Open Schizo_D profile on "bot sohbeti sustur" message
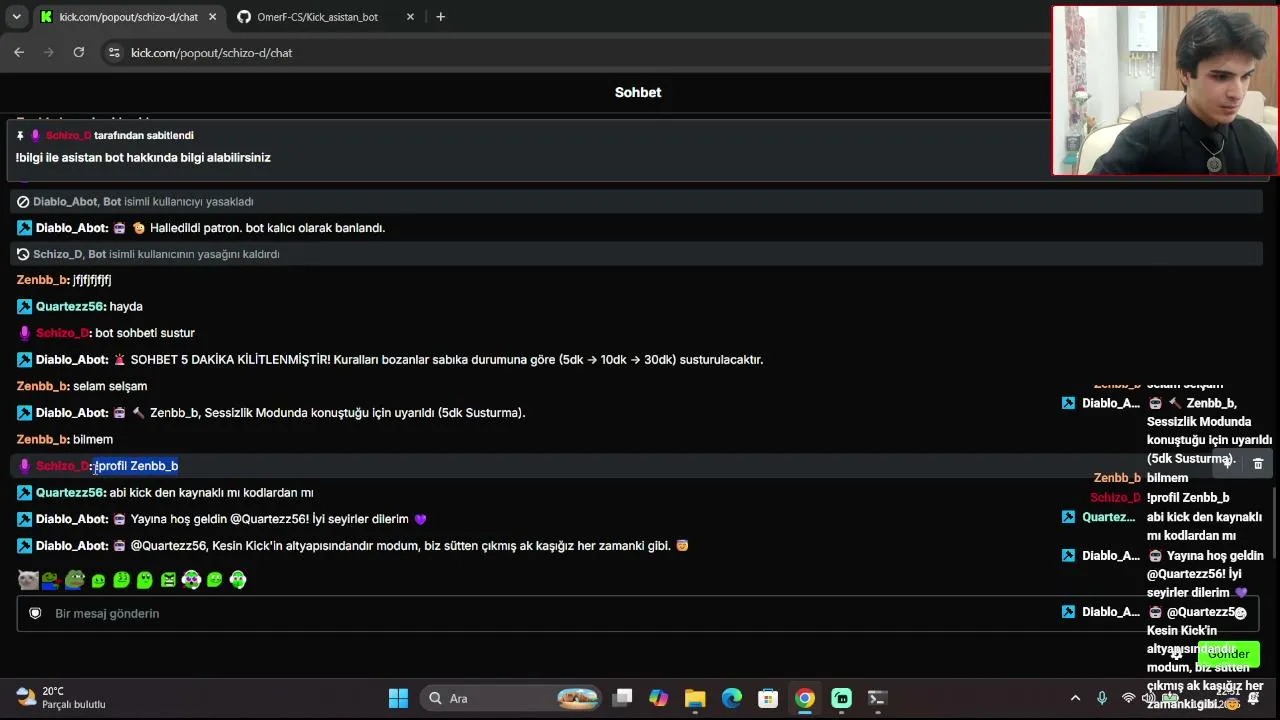This screenshot has width=1280, height=720. [x=63, y=333]
